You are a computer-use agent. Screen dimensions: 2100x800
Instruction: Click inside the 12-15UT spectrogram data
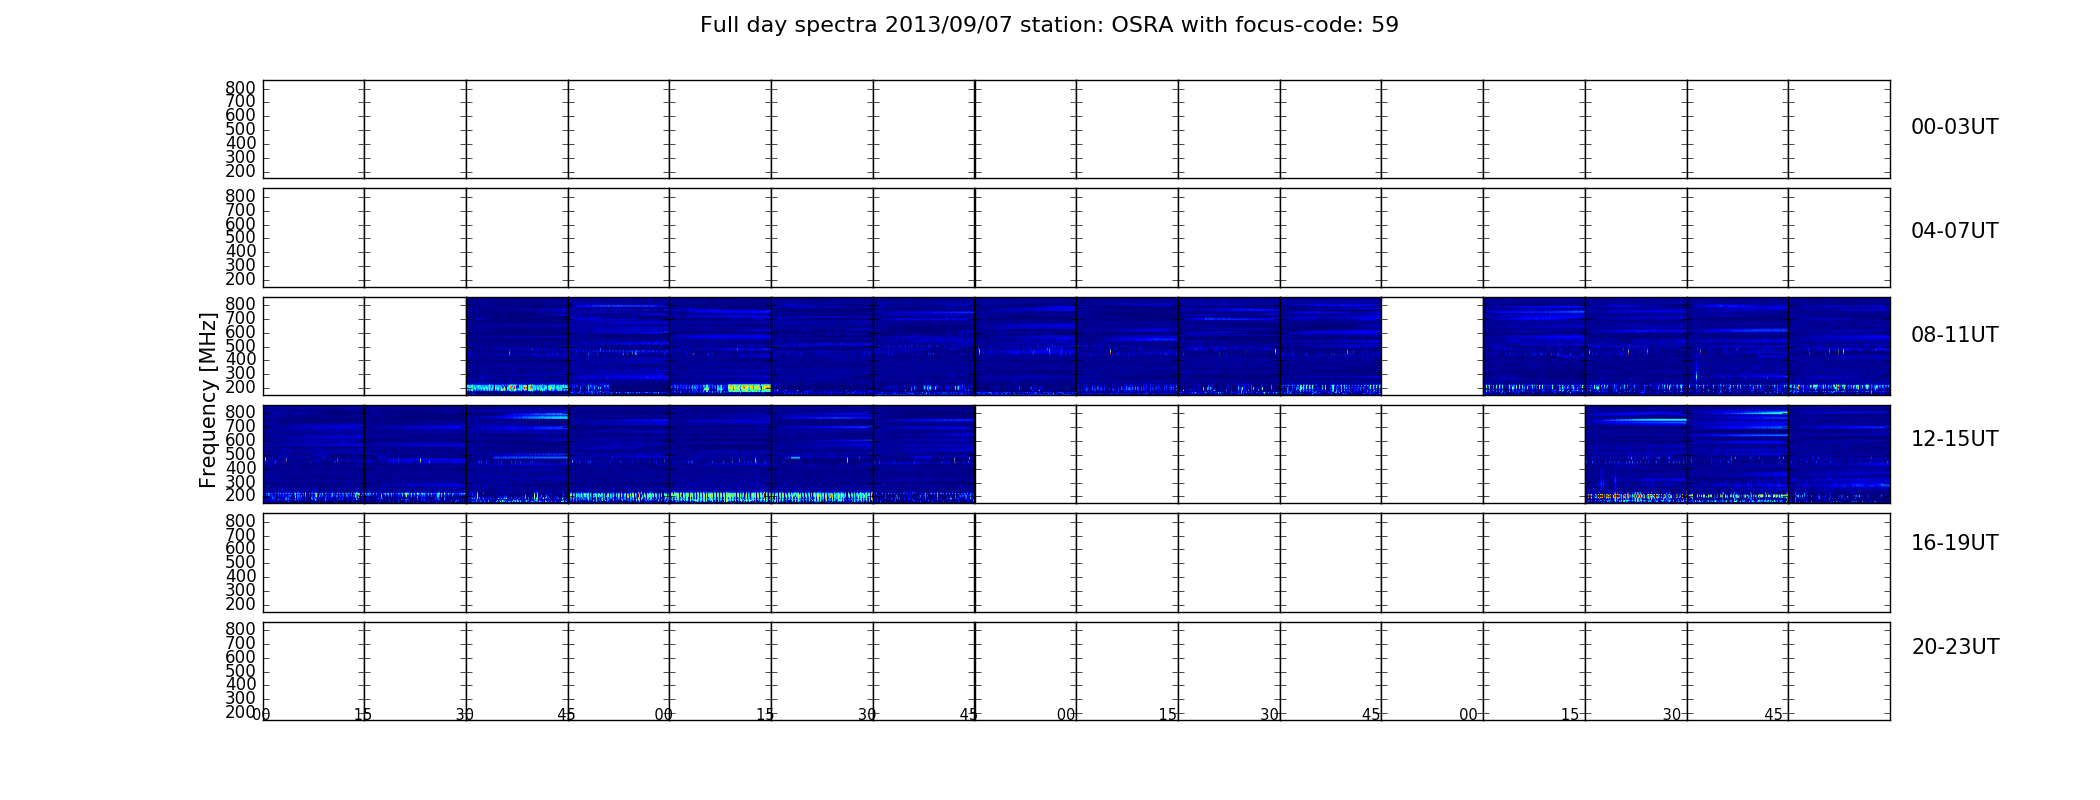(618, 454)
